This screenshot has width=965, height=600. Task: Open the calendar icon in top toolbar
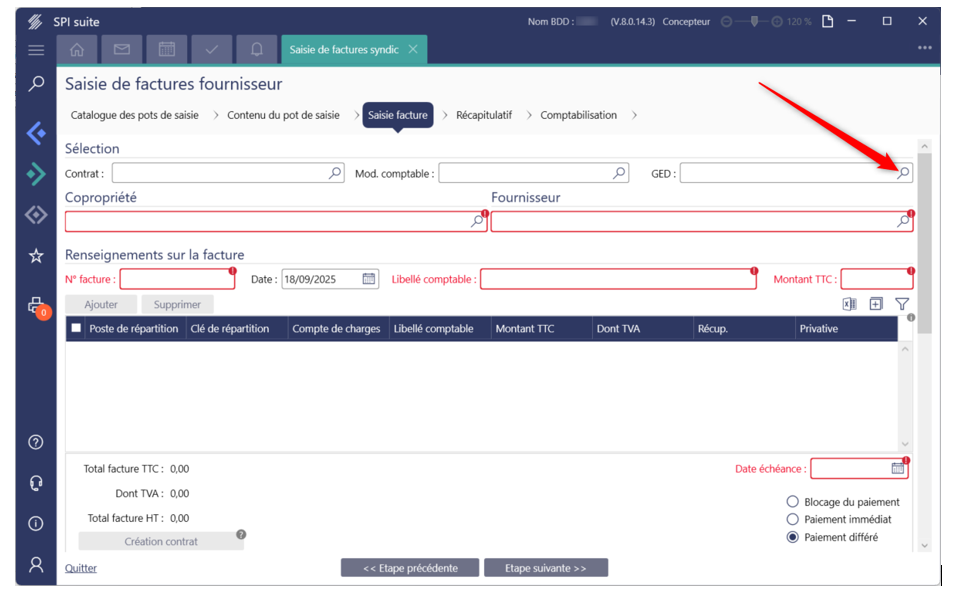[167, 49]
